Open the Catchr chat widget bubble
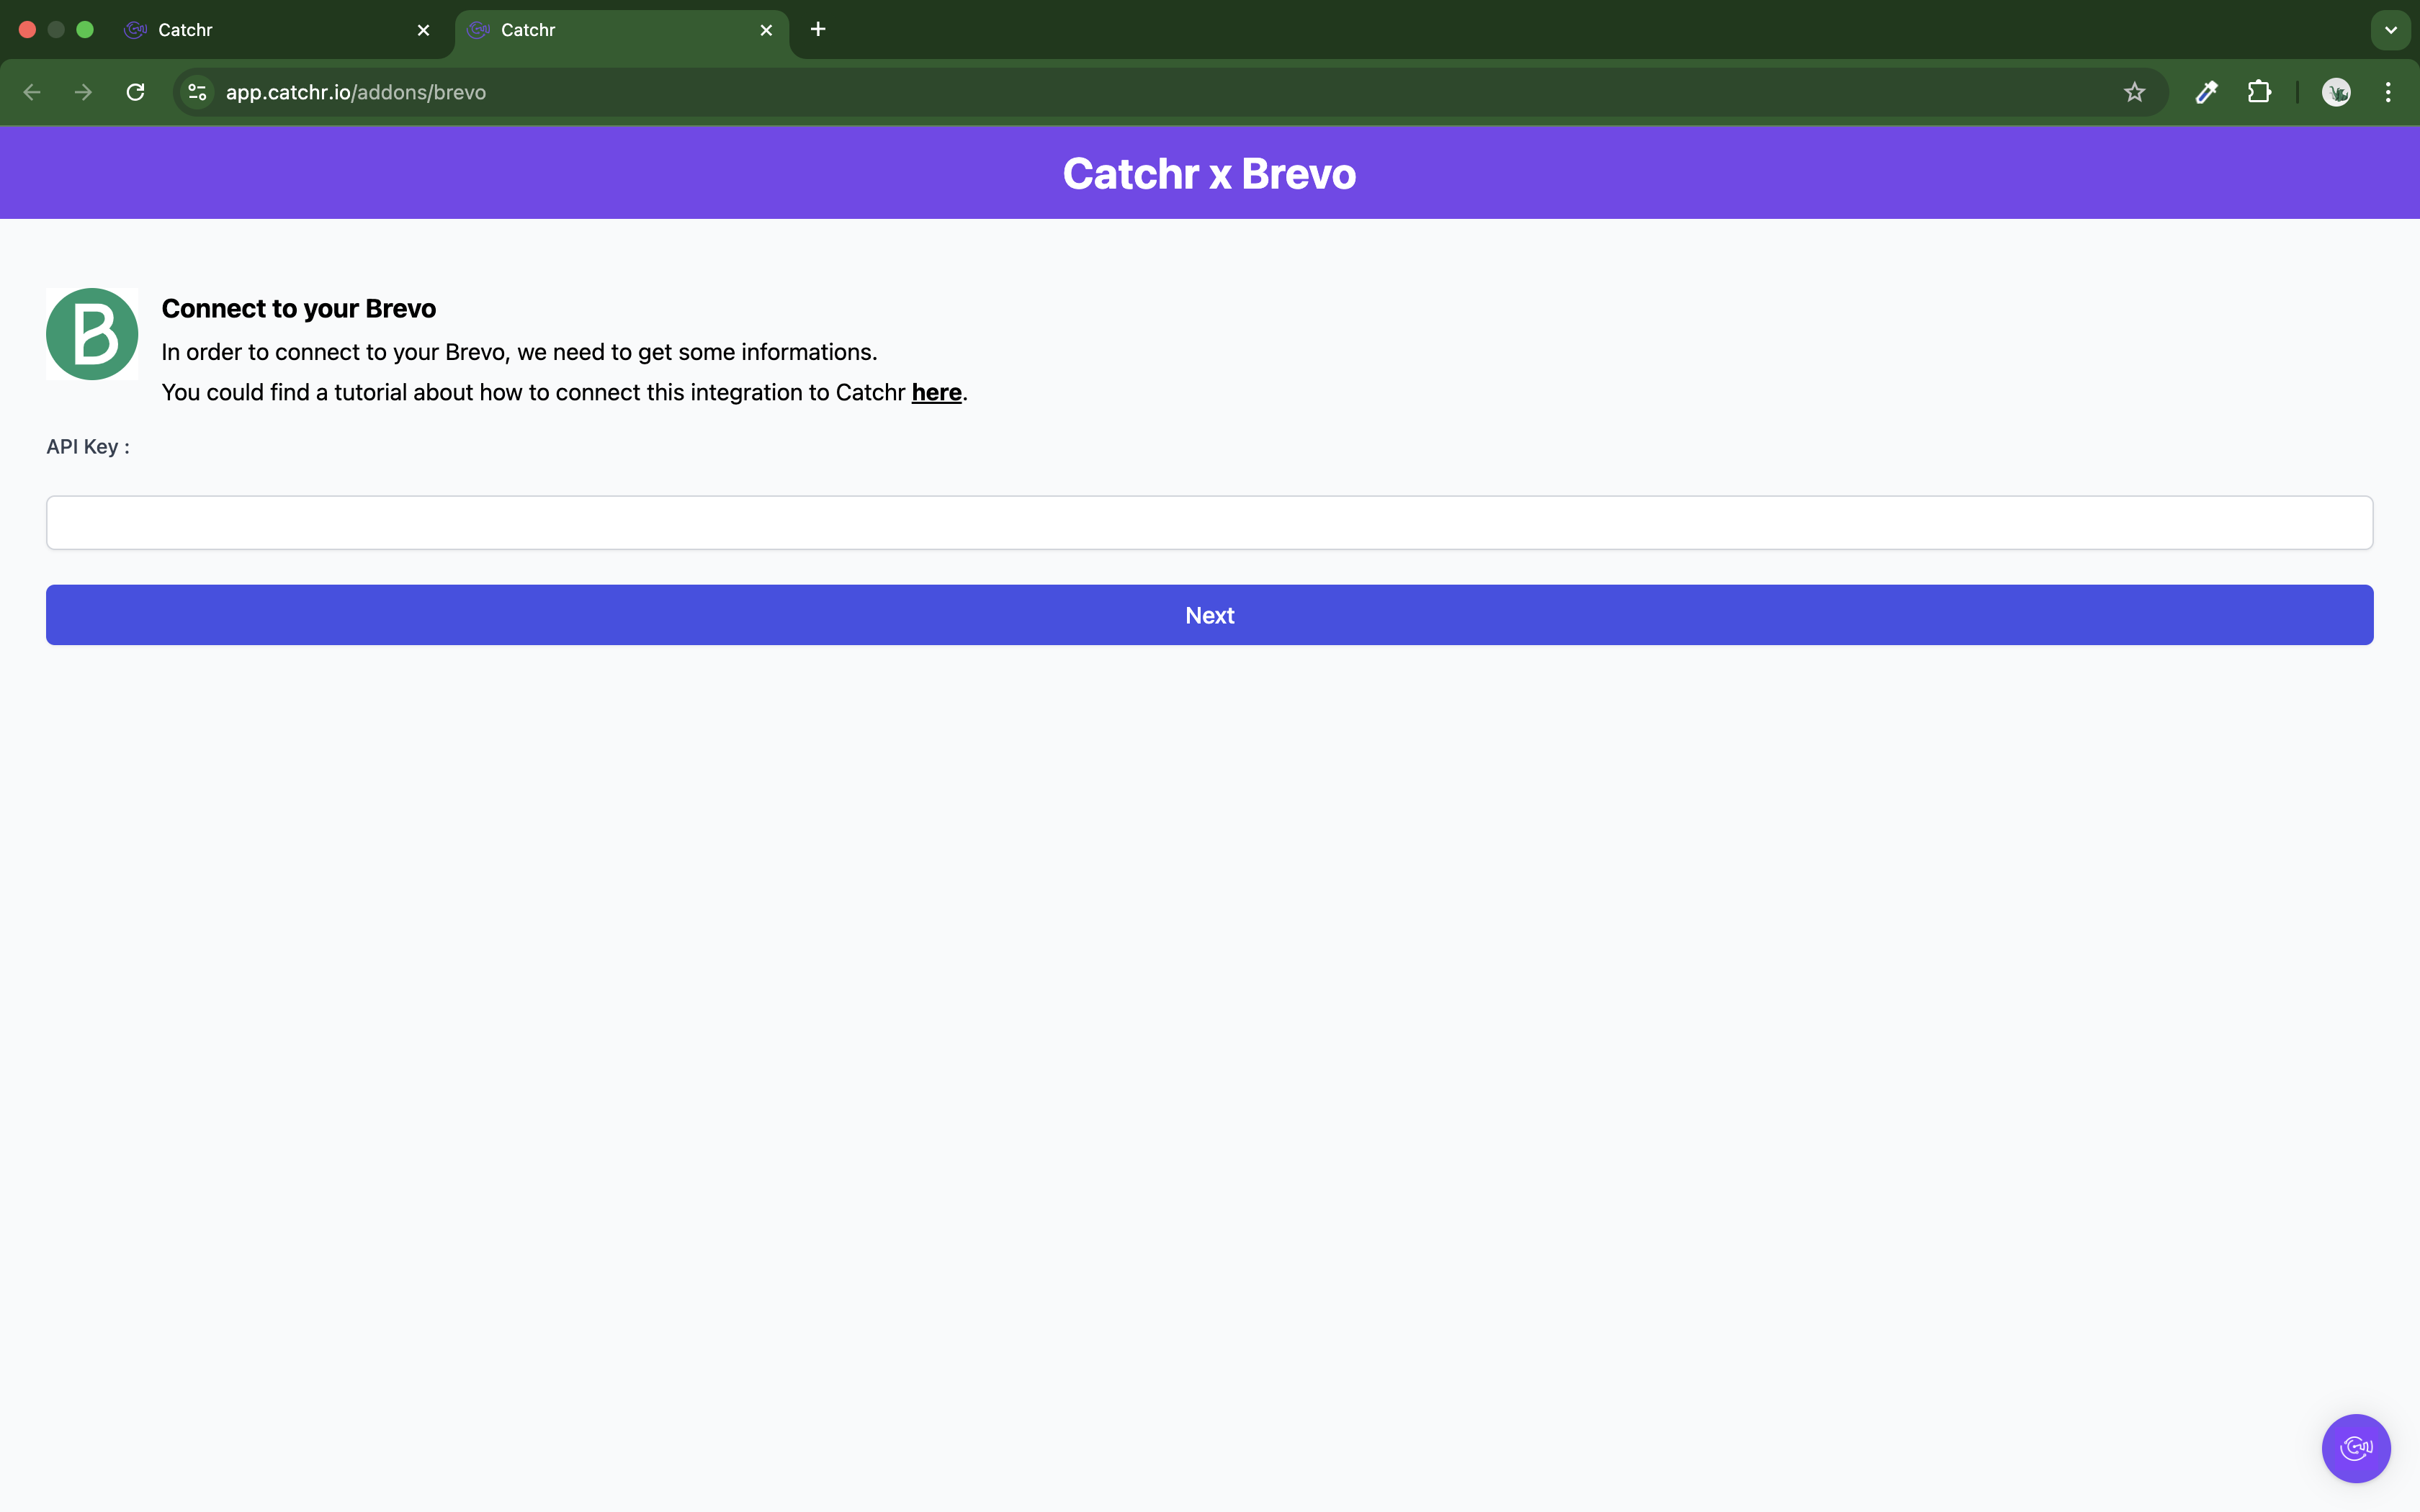Image resolution: width=2420 pixels, height=1512 pixels. click(x=2356, y=1448)
